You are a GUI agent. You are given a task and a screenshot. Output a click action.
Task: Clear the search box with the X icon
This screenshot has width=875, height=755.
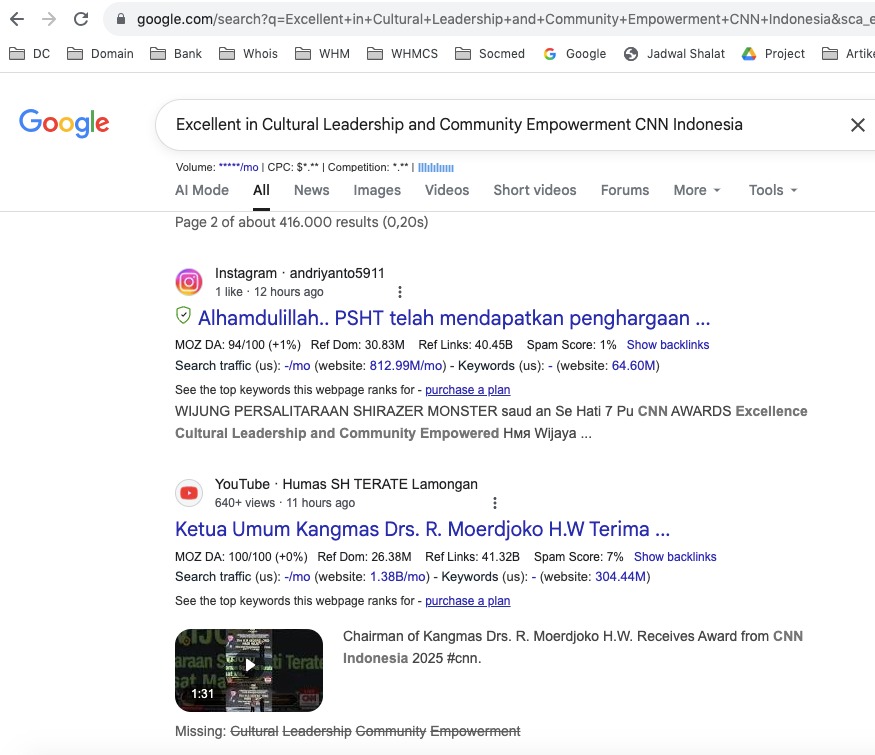pos(857,125)
